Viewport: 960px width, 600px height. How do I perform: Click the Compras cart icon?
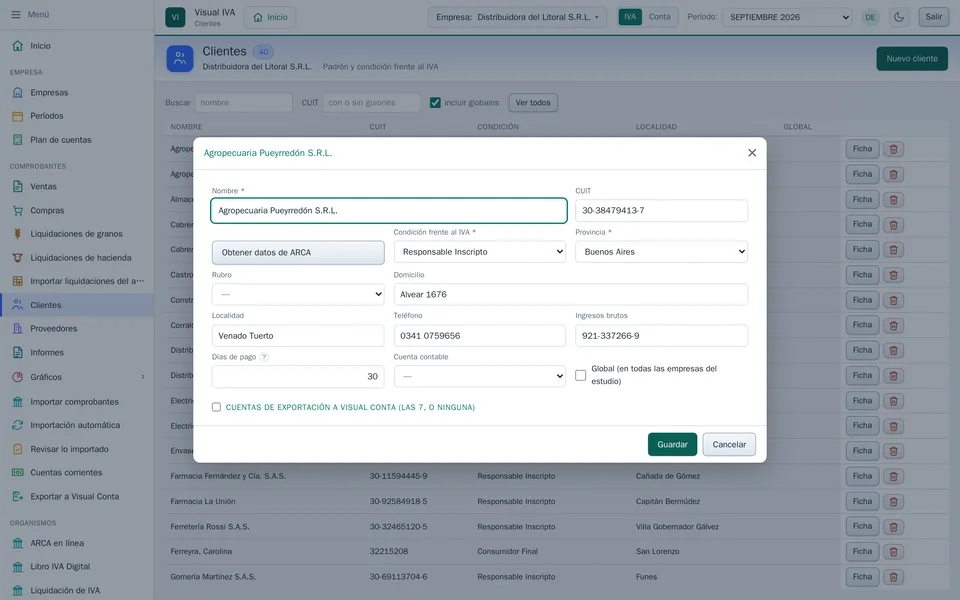18,211
